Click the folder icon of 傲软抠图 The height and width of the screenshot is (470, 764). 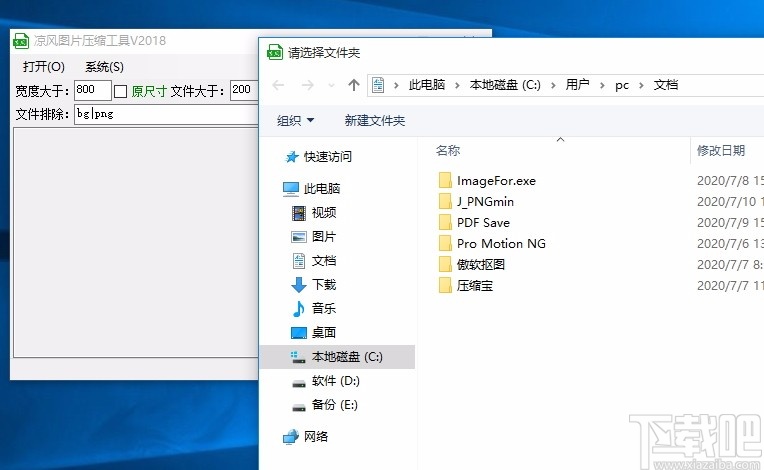[445, 264]
